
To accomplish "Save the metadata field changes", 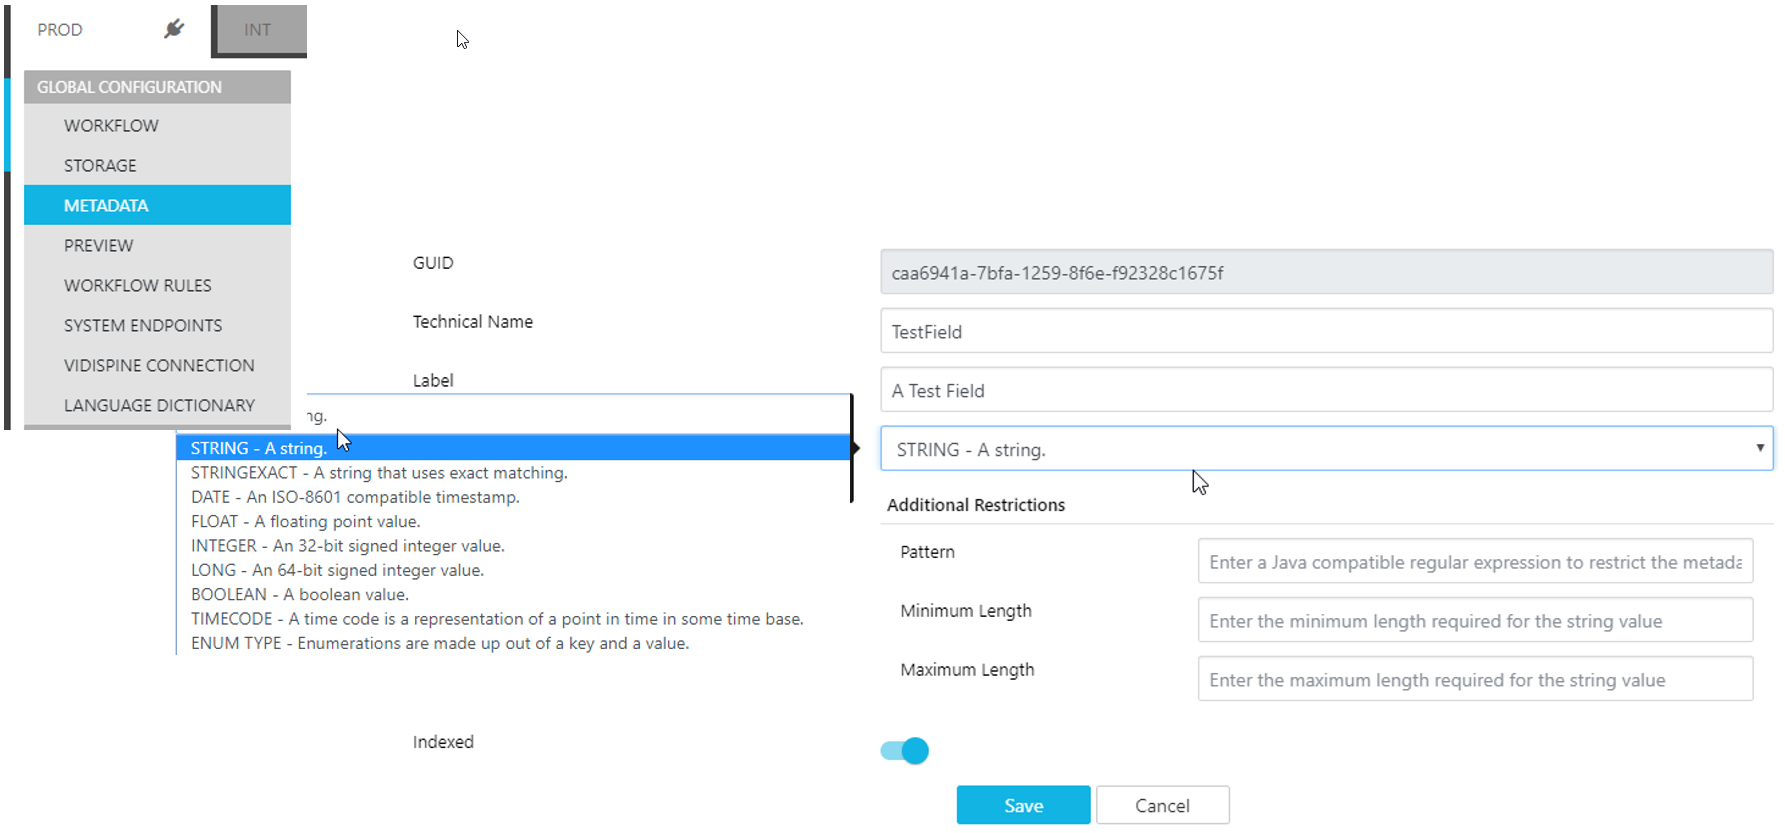I will coord(1023,805).
